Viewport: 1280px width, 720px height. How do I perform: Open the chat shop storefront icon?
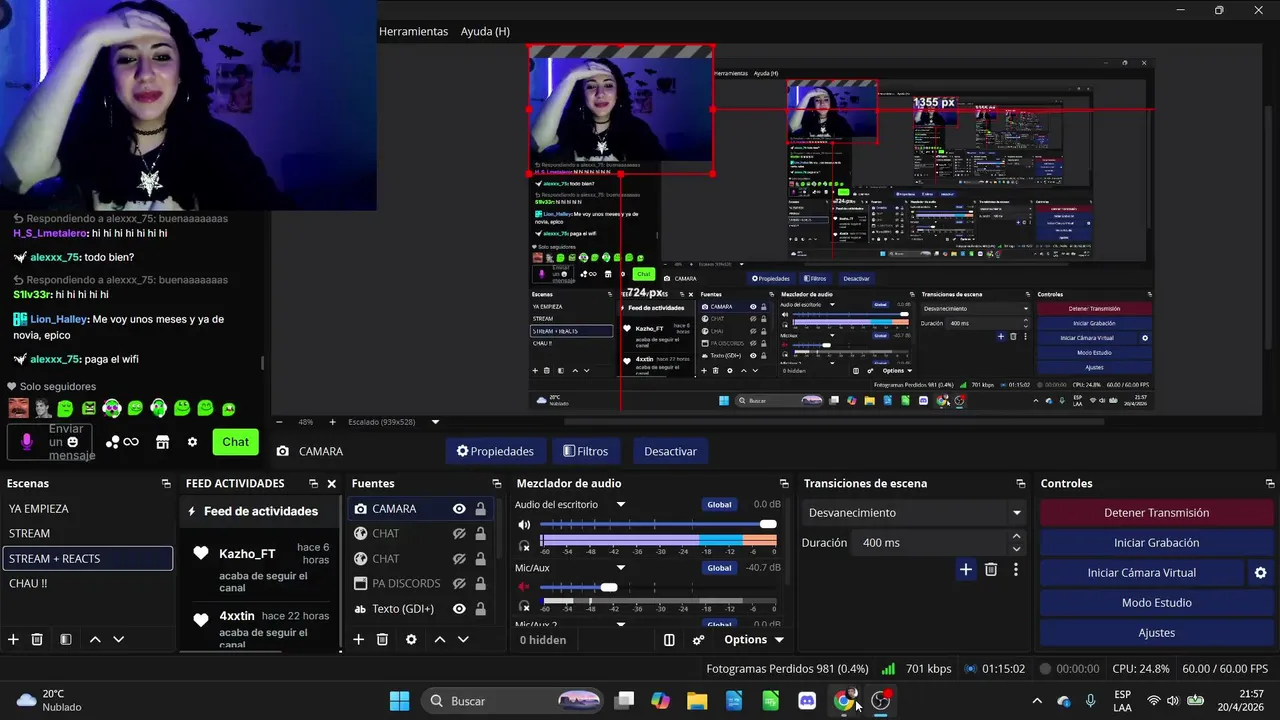[x=162, y=442]
